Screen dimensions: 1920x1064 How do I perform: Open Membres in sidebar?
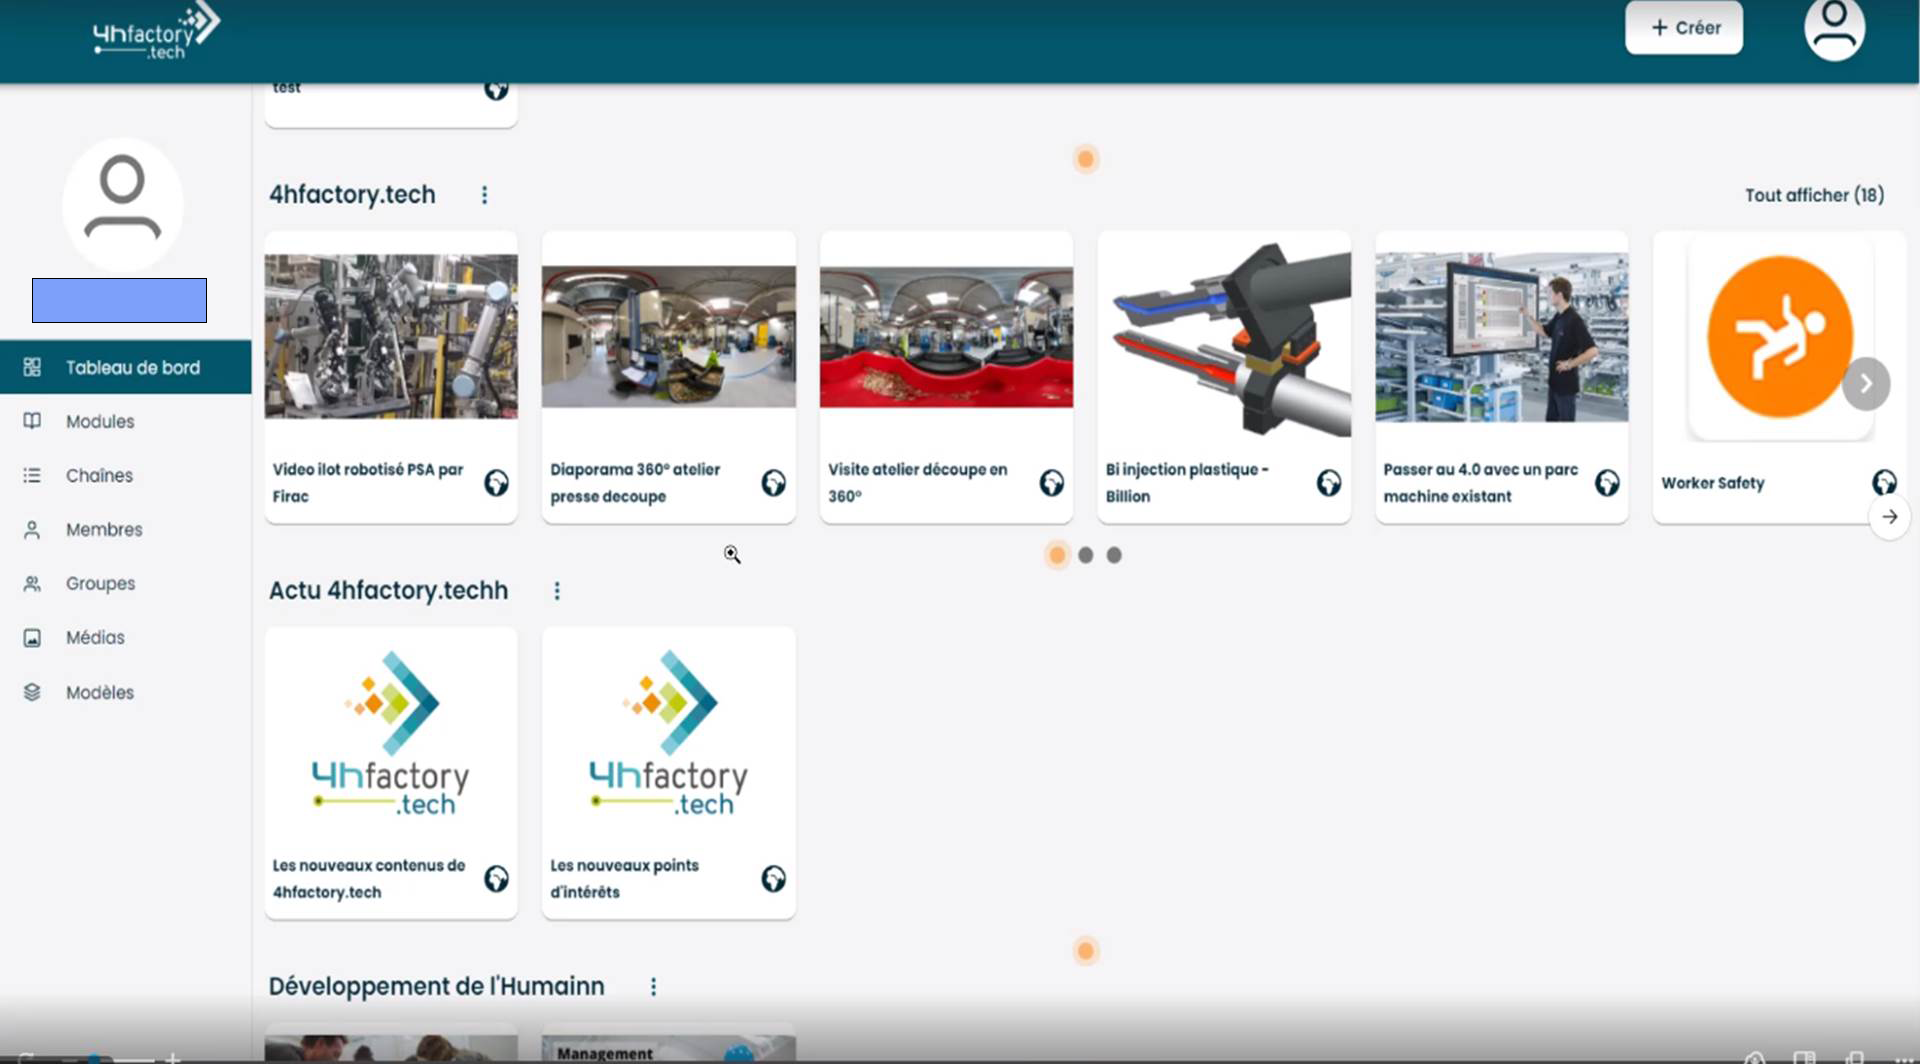coord(104,529)
